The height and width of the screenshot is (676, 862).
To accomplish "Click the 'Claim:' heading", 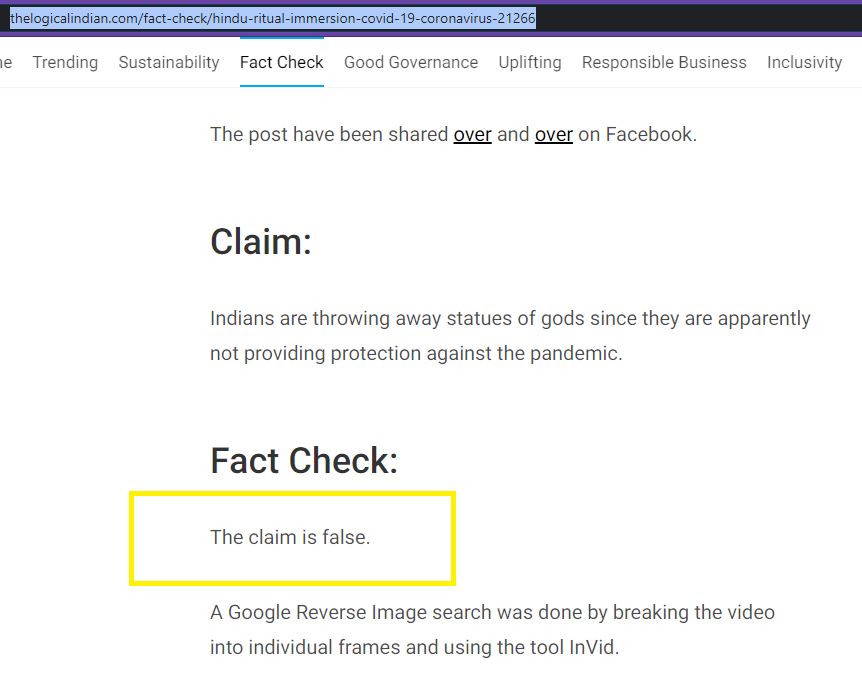I will pos(261,242).
